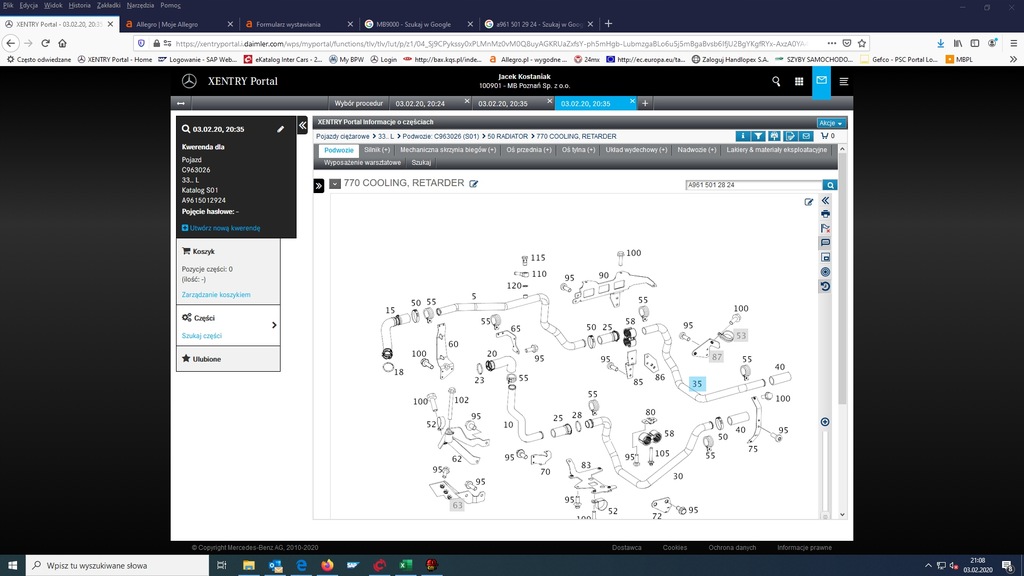
Task: Expand the Części section arrow
Action: [273, 325]
